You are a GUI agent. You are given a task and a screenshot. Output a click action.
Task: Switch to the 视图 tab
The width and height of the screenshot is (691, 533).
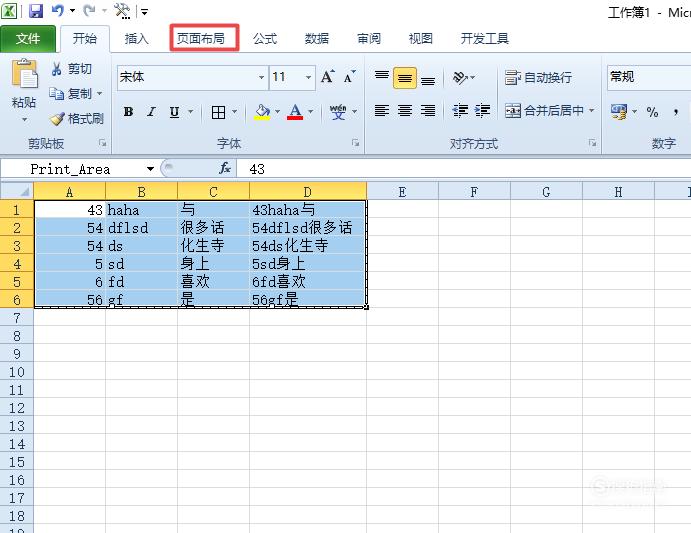[x=421, y=39]
